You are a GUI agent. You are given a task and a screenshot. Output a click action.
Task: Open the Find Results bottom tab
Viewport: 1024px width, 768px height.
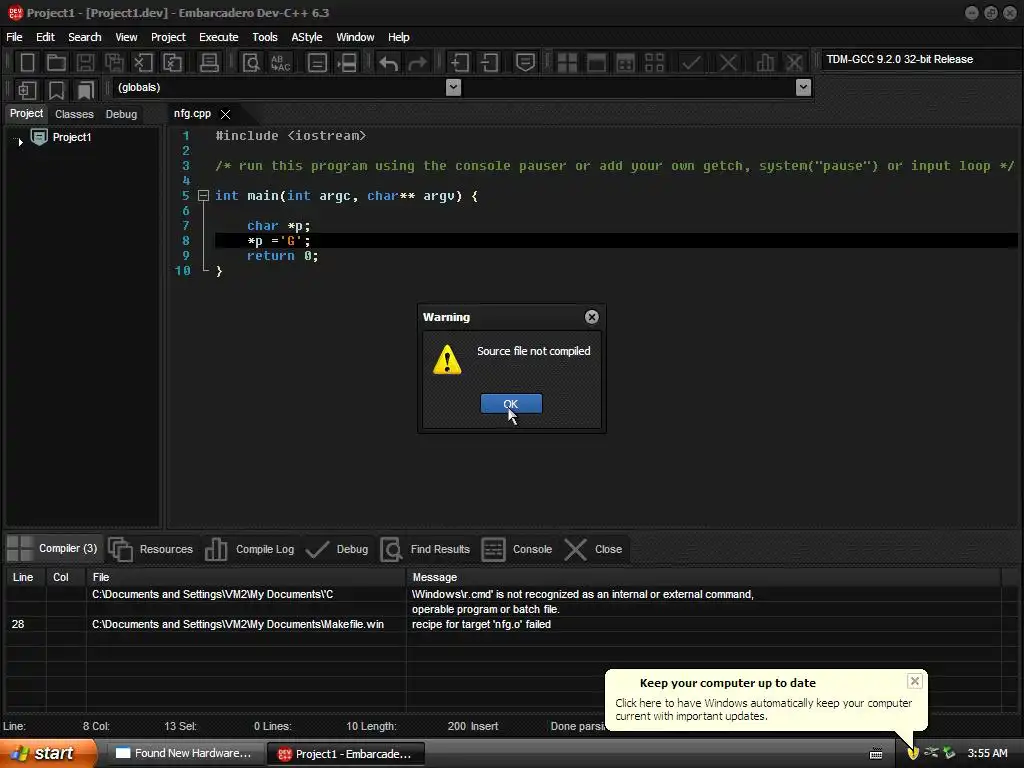[425, 549]
